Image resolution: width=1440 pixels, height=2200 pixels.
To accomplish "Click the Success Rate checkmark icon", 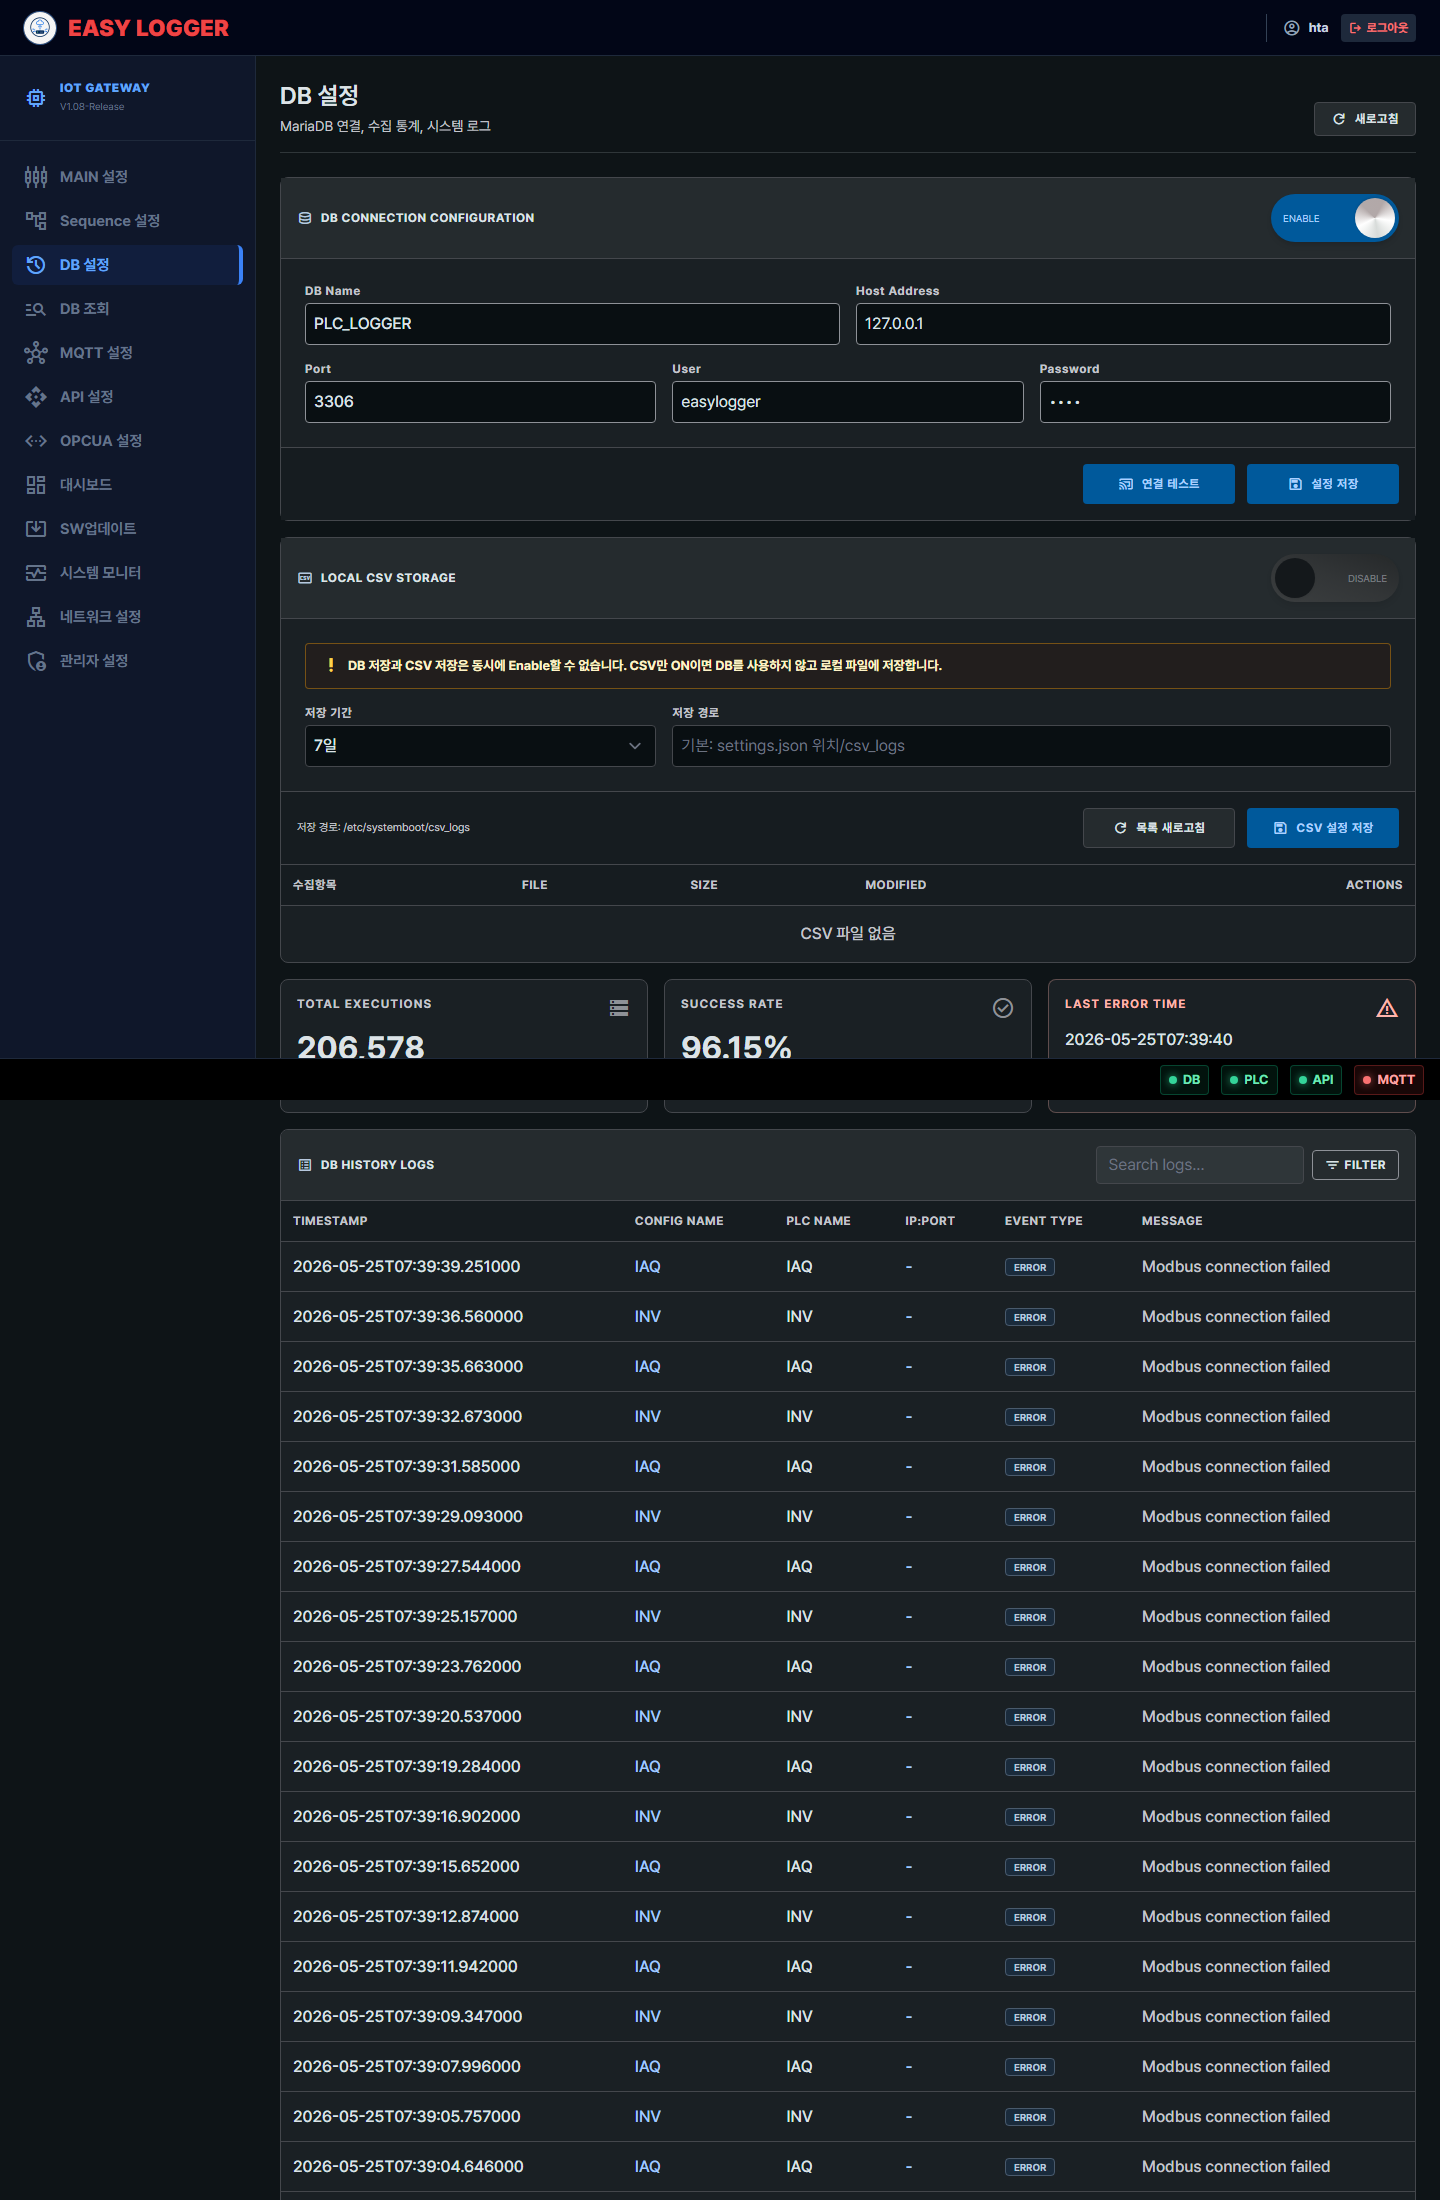I will [x=1003, y=1008].
